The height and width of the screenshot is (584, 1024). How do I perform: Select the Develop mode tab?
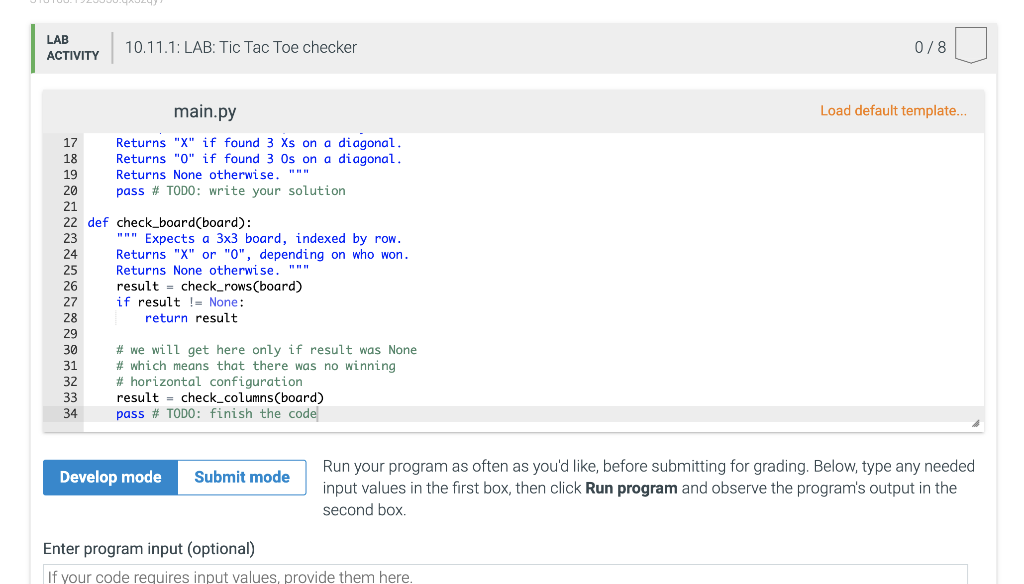(x=110, y=477)
